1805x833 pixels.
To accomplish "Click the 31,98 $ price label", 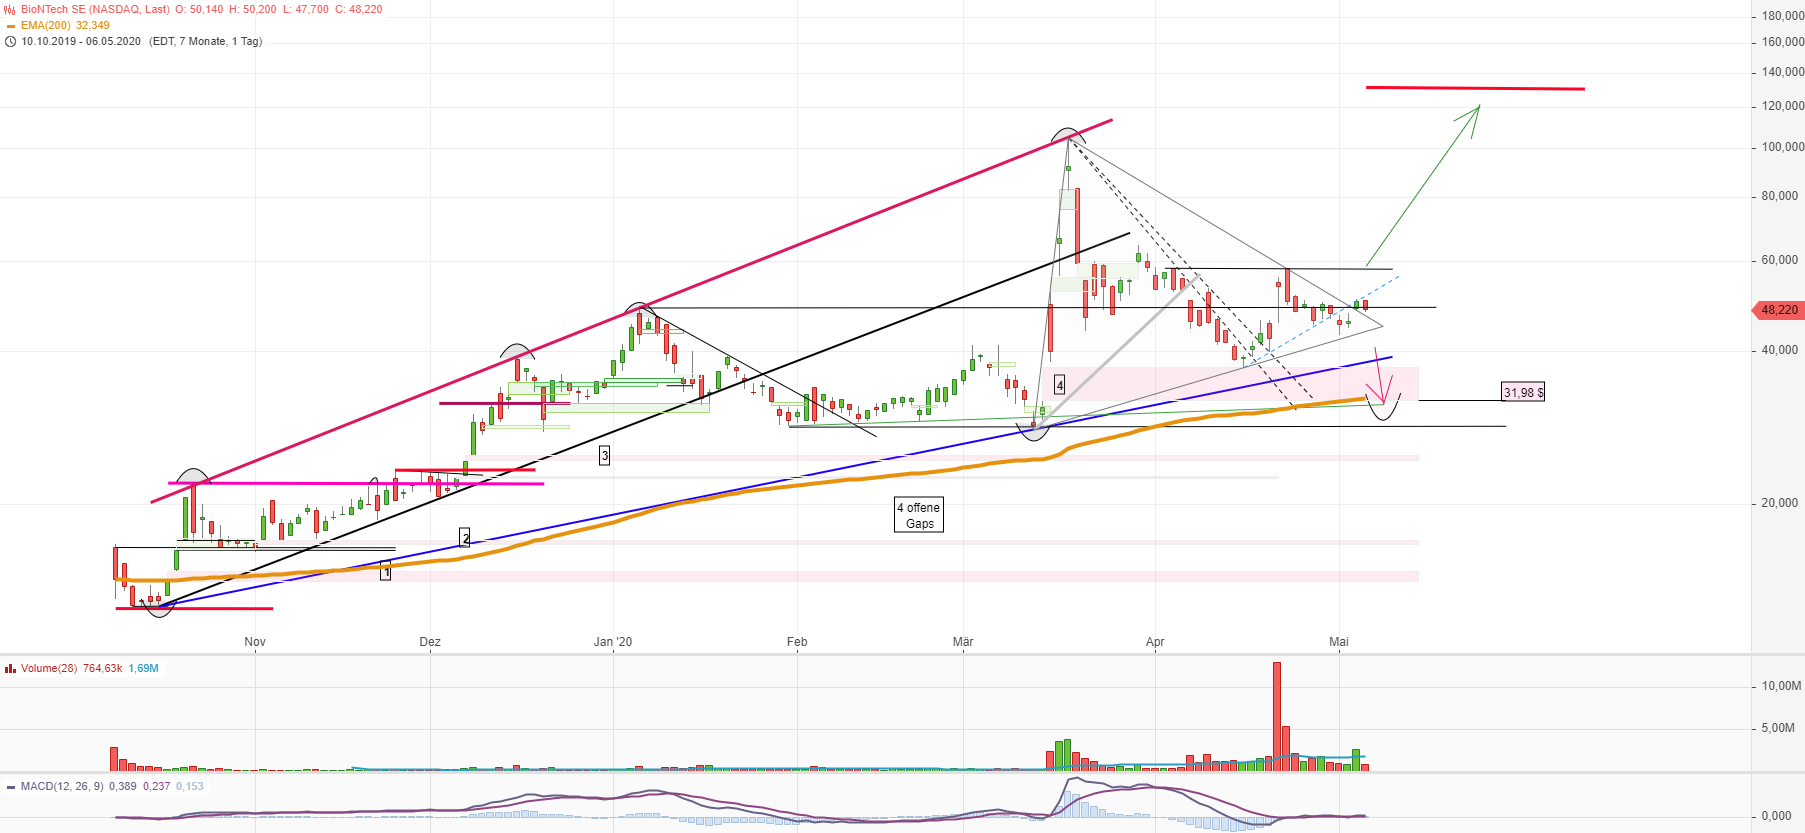I will click(x=1523, y=393).
